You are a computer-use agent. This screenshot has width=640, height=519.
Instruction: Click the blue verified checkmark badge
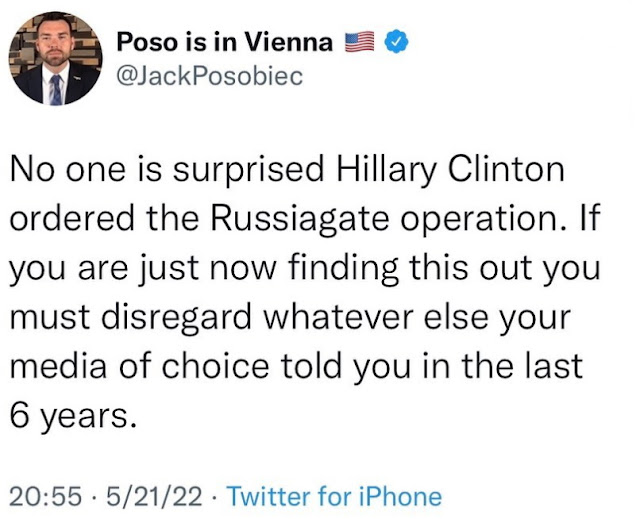395,43
